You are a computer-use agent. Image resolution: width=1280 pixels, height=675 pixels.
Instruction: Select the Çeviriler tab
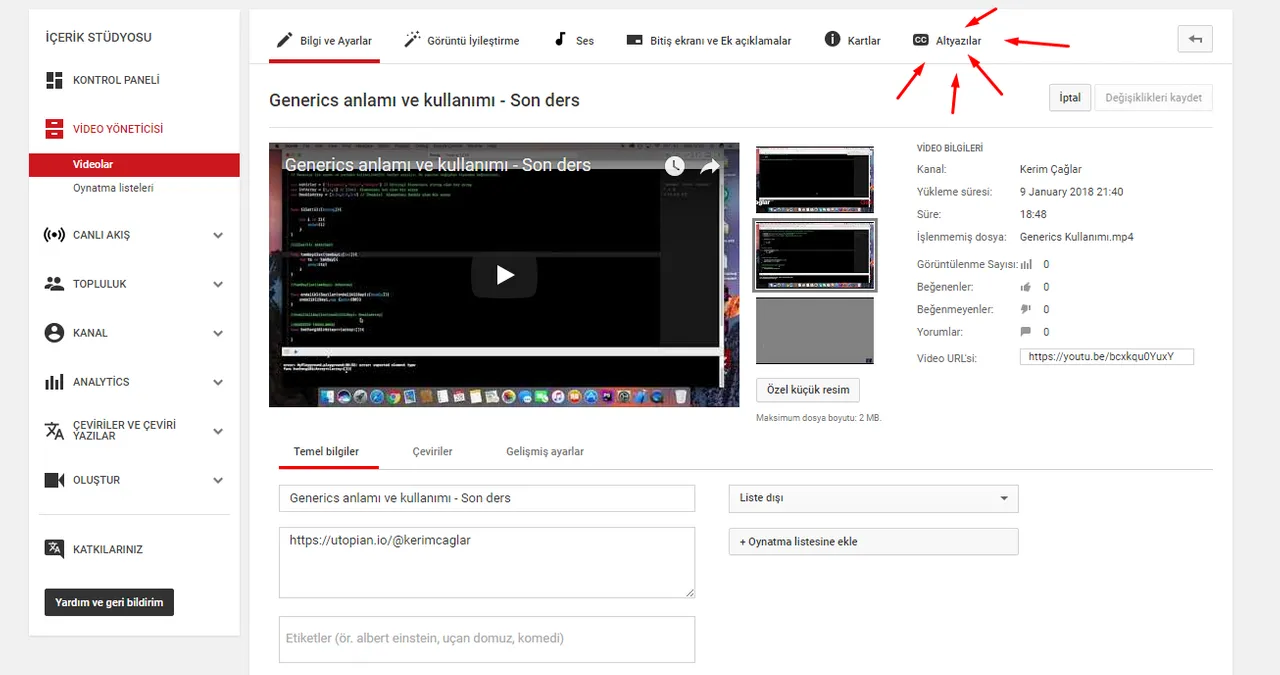pyautogui.click(x=433, y=451)
